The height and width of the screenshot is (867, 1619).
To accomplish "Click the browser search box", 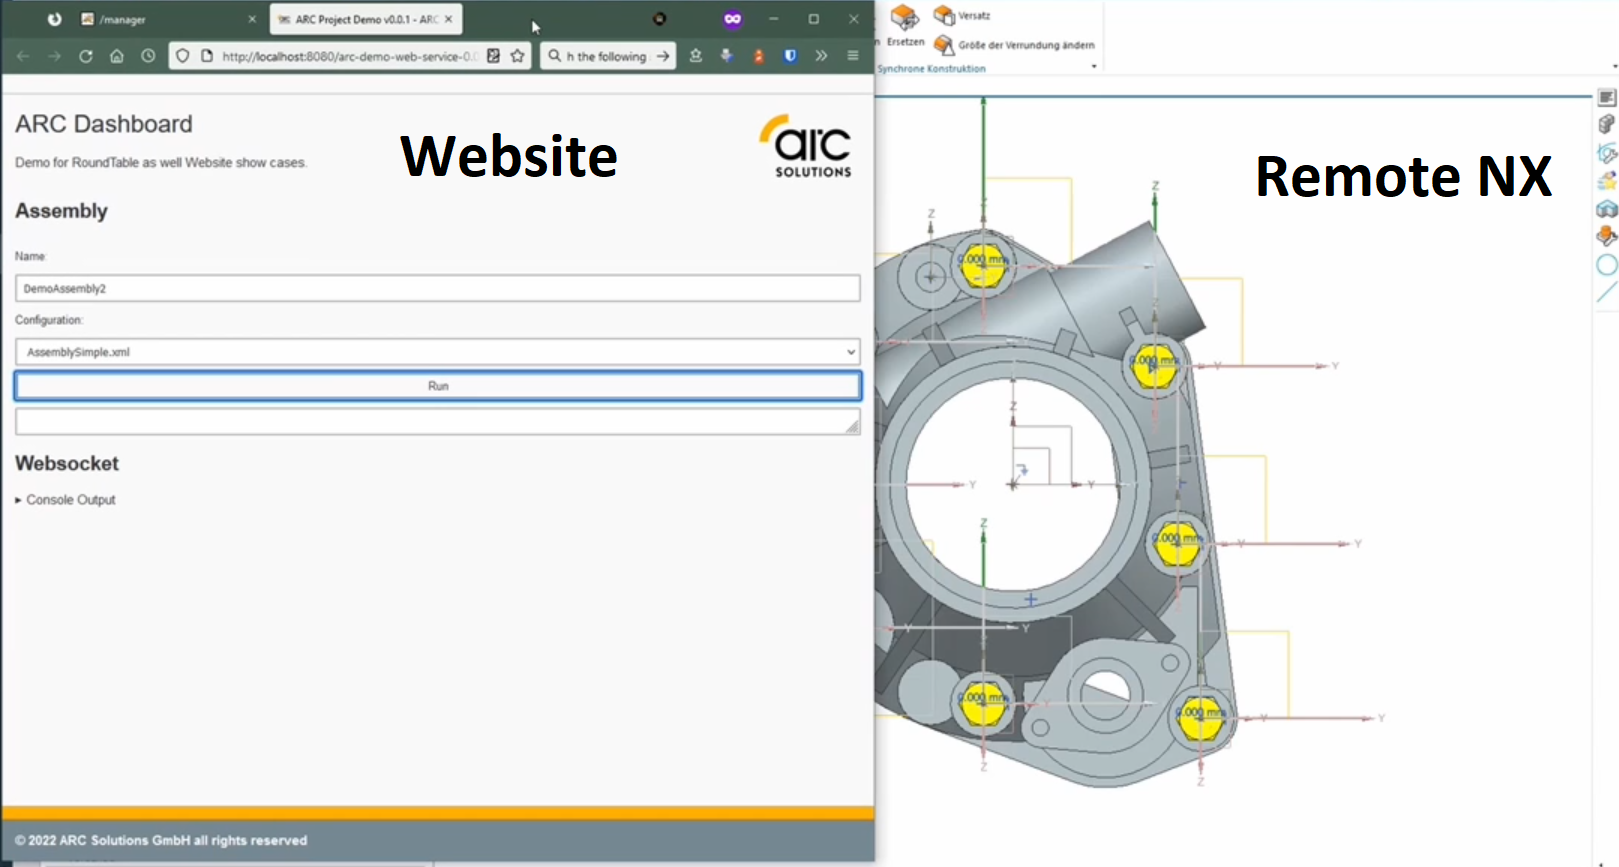I will [608, 56].
